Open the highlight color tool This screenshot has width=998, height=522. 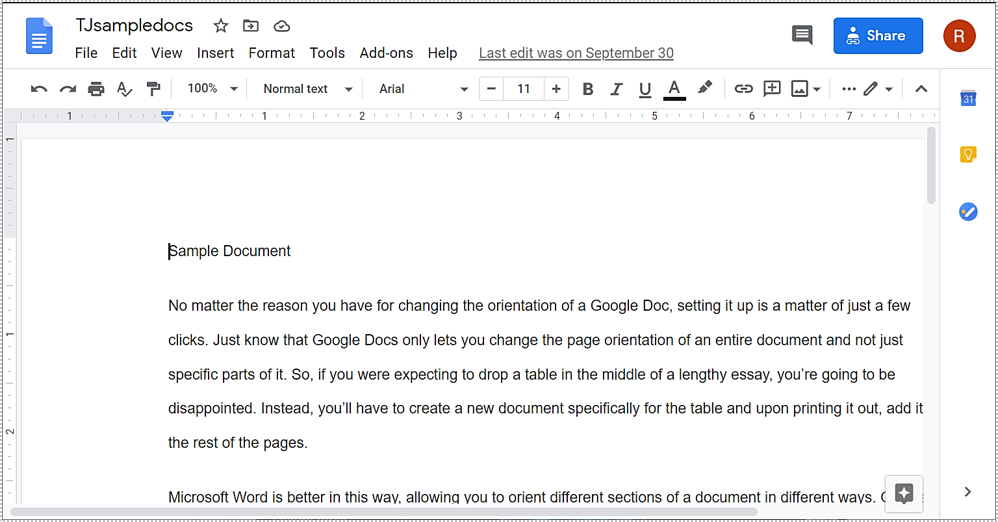coord(705,88)
